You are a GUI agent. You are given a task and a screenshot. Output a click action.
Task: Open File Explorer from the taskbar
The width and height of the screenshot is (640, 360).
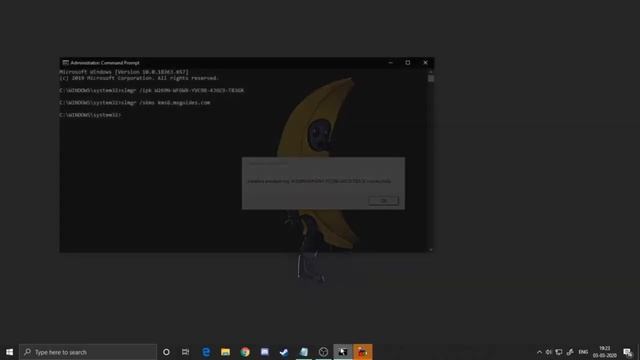click(x=225, y=352)
